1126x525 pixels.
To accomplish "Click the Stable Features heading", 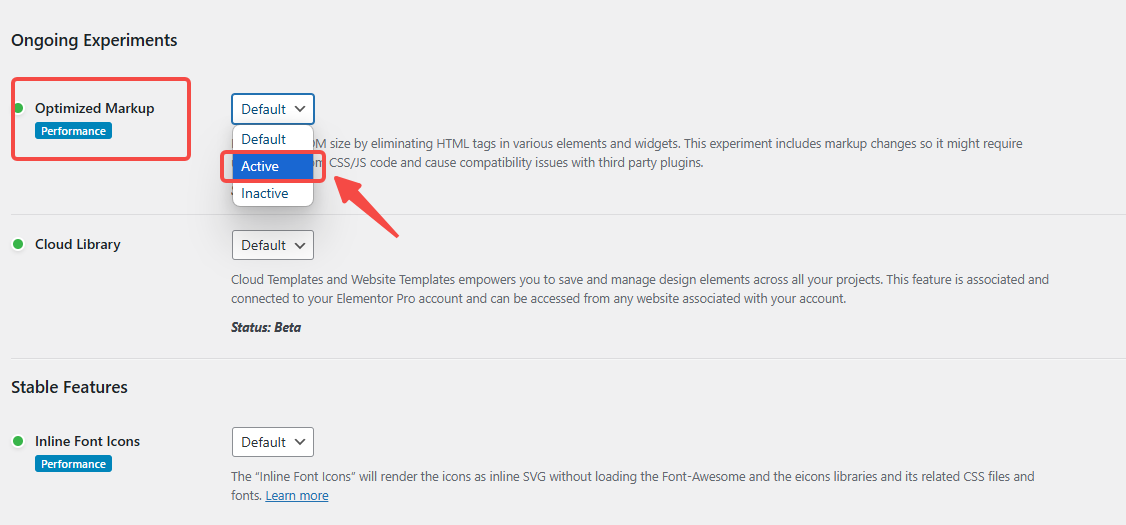I will (x=69, y=386).
